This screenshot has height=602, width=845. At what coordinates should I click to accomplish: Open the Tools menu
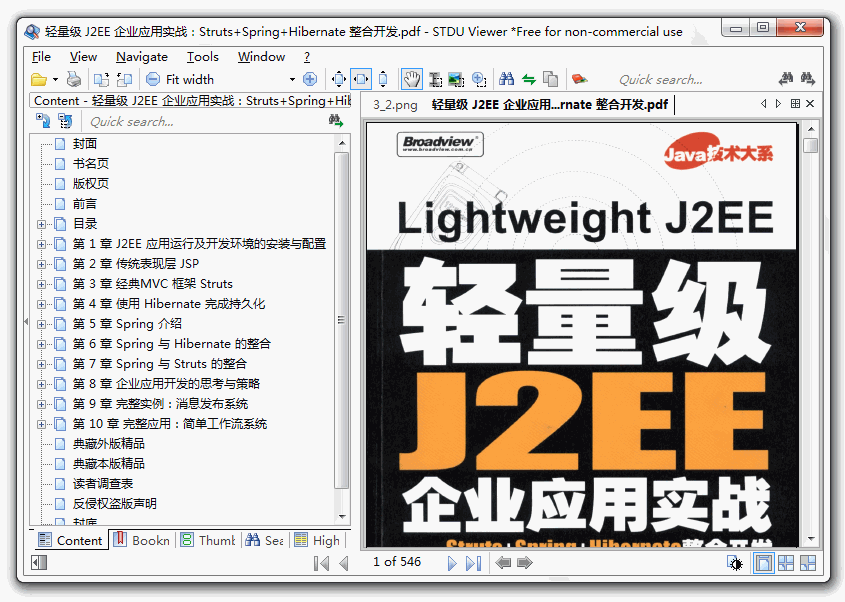[203, 57]
